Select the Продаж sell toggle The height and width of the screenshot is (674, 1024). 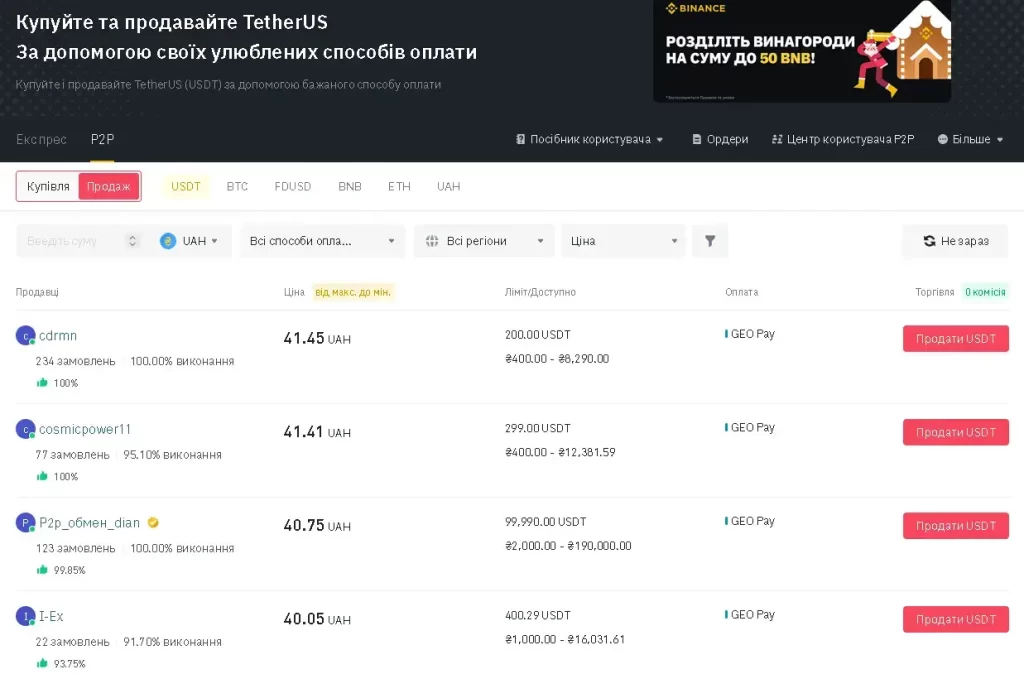point(108,186)
